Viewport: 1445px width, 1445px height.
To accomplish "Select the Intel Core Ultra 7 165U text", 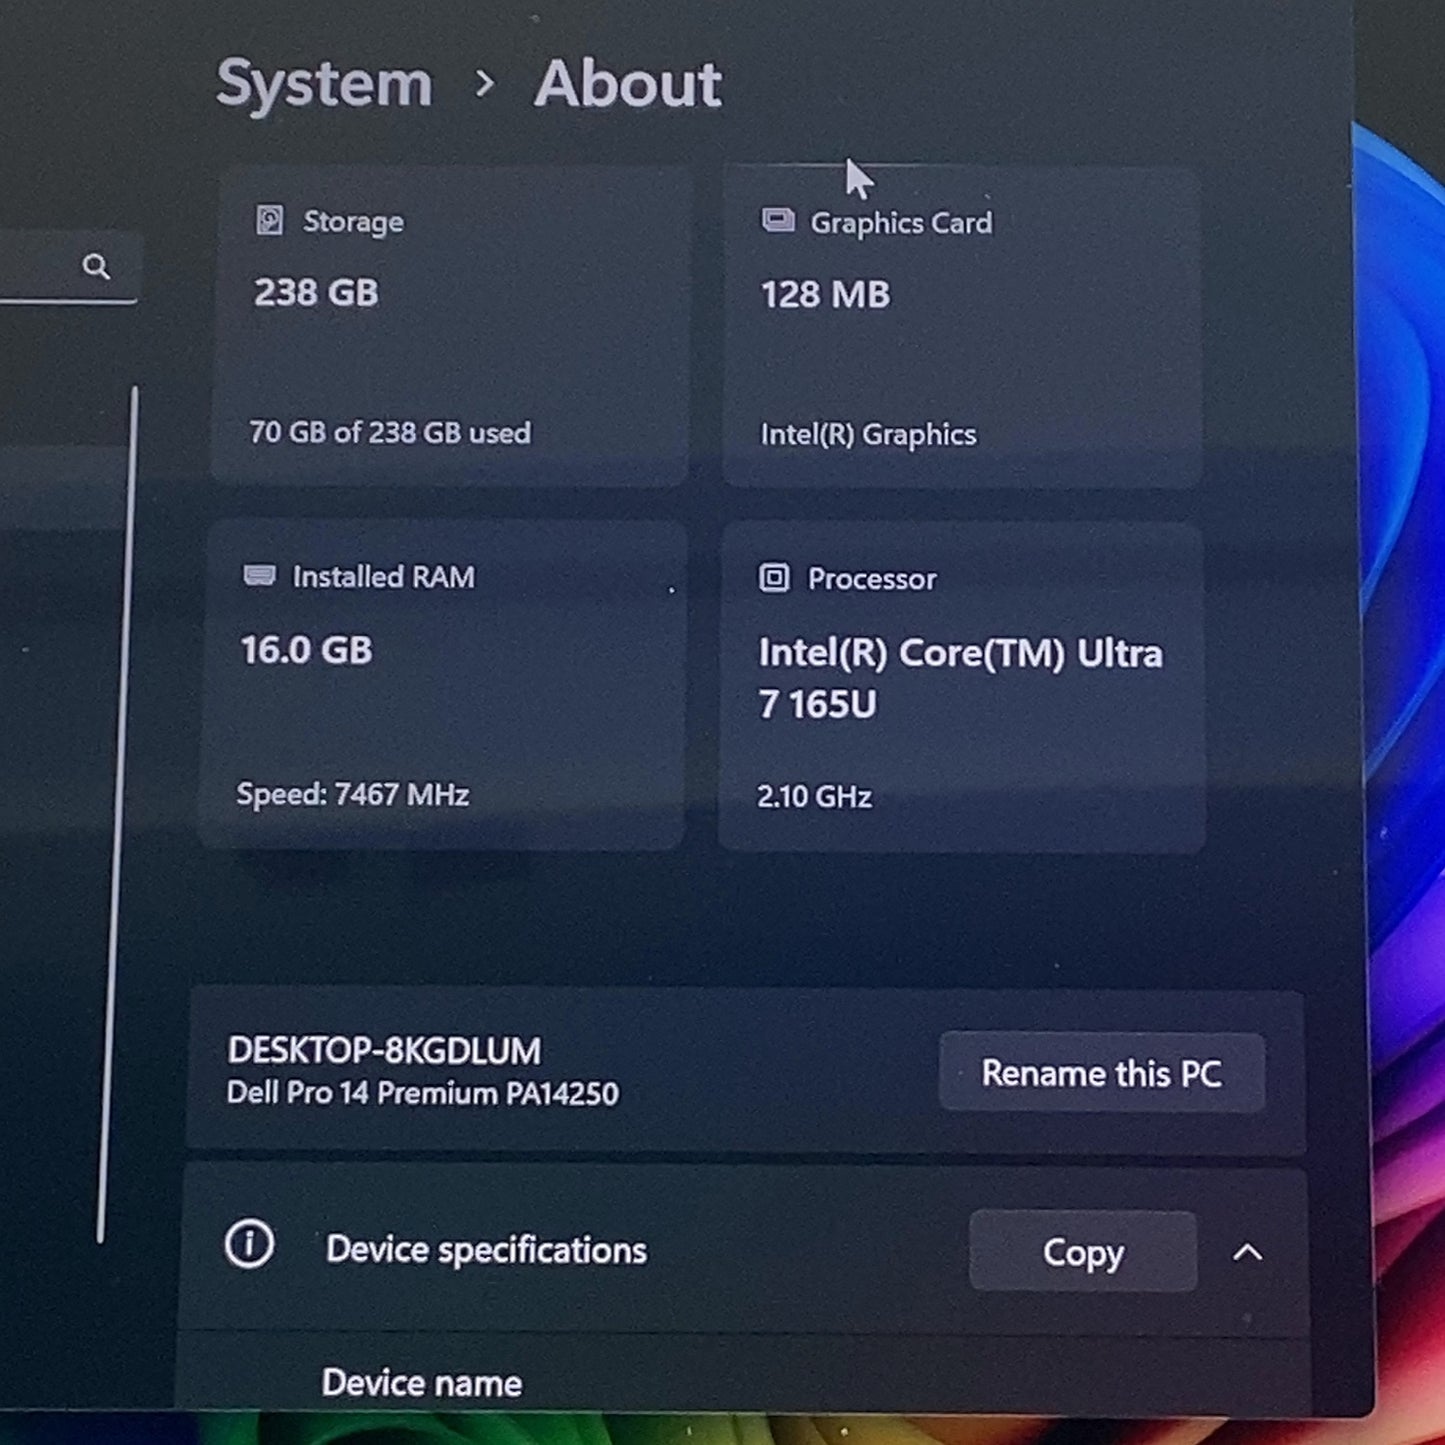I will [x=960, y=679].
